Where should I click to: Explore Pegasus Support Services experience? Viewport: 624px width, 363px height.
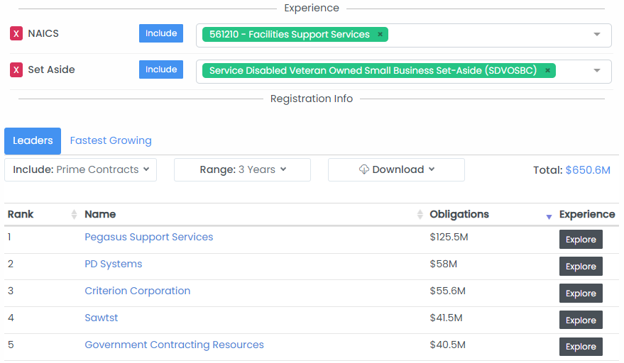coord(581,240)
